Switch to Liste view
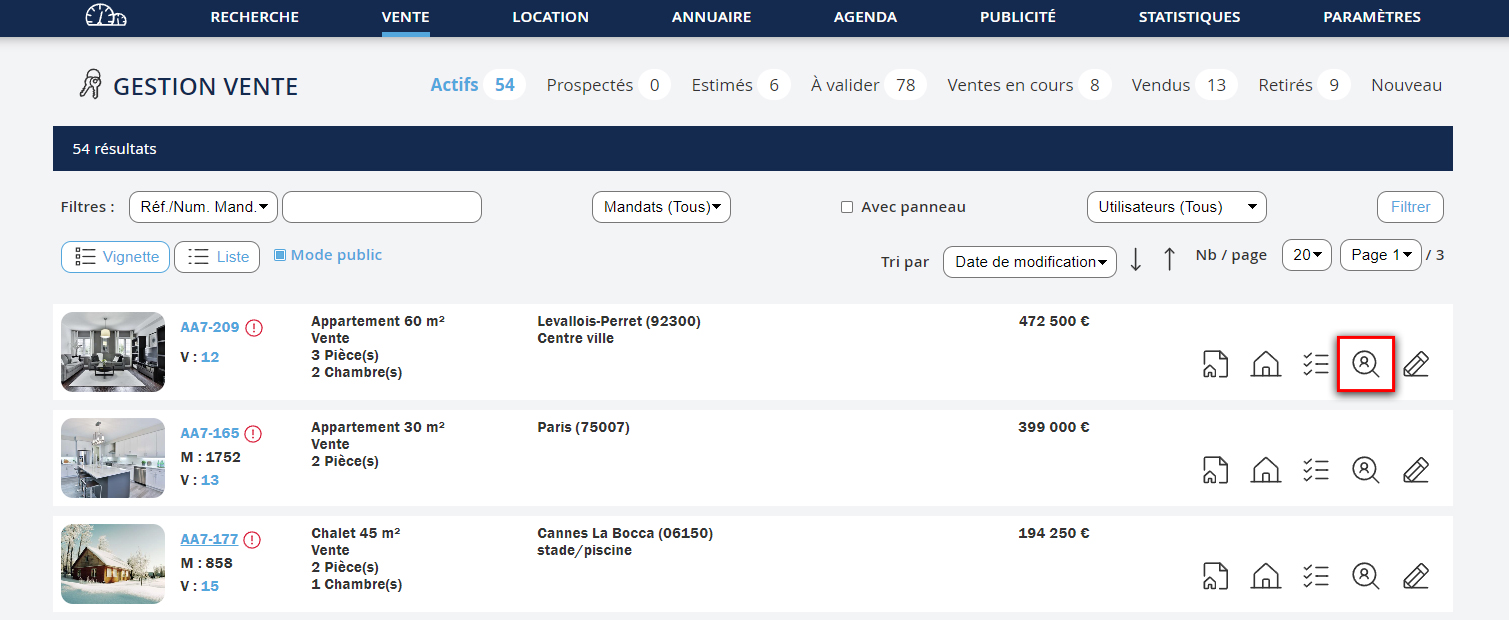This screenshot has height=620, width=1509. [x=217, y=257]
